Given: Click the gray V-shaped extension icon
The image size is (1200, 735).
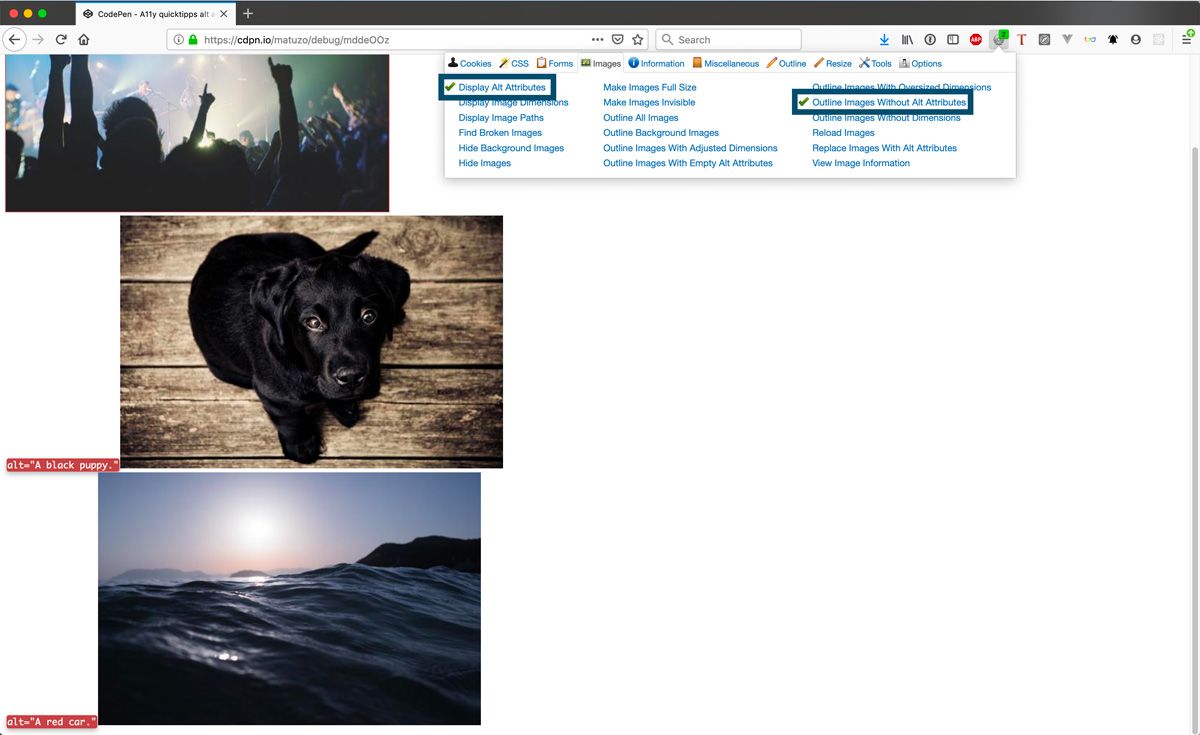Looking at the screenshot, I should [x=1067, y=40].
